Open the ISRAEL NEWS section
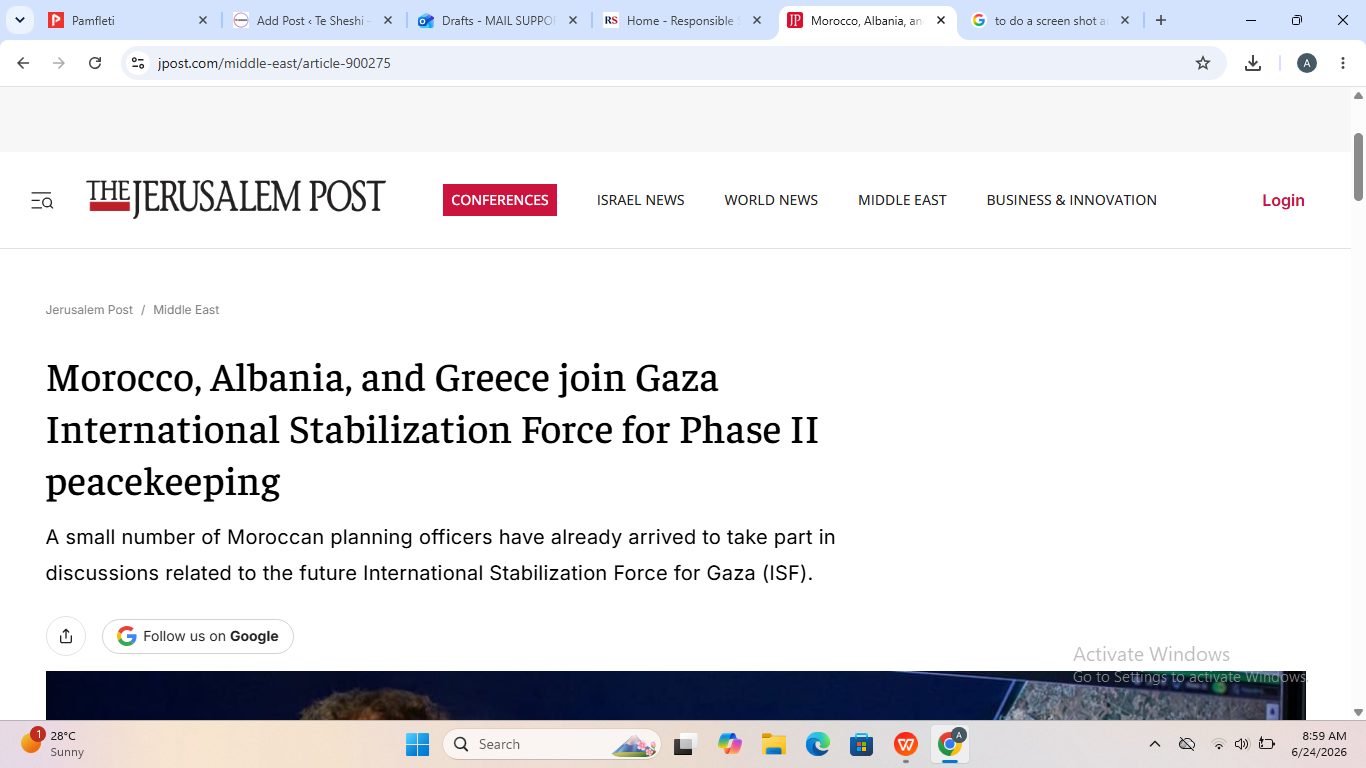This screenshot has width=1366, height=768. [x=641, y=200]
